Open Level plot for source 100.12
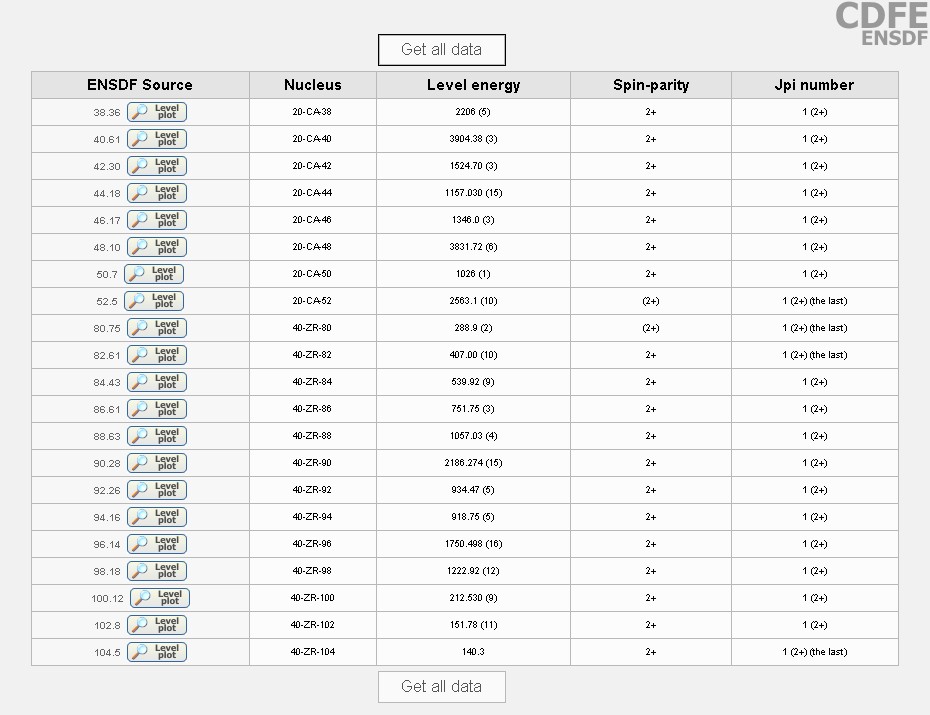Viewport: 930px width, 715px height. (160, 598)
